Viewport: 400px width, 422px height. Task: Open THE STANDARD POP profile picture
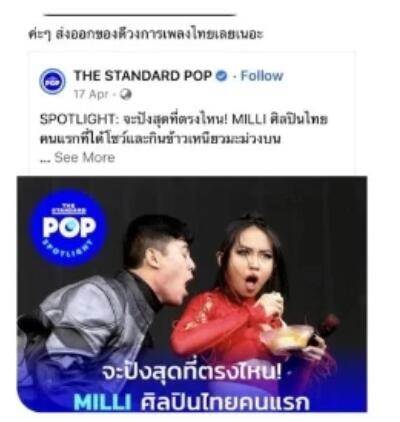point(52,81)
